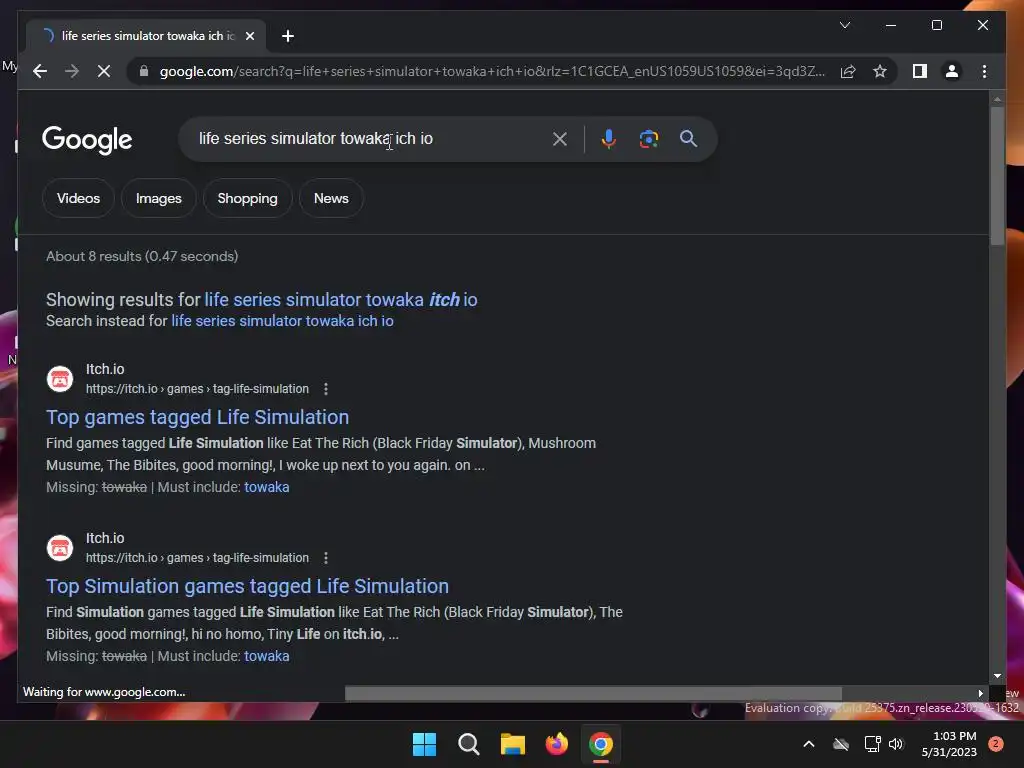Click the 'About 8 results' stats text
This screenshot has height=768, width=1024.
click(x=142, y=256)
